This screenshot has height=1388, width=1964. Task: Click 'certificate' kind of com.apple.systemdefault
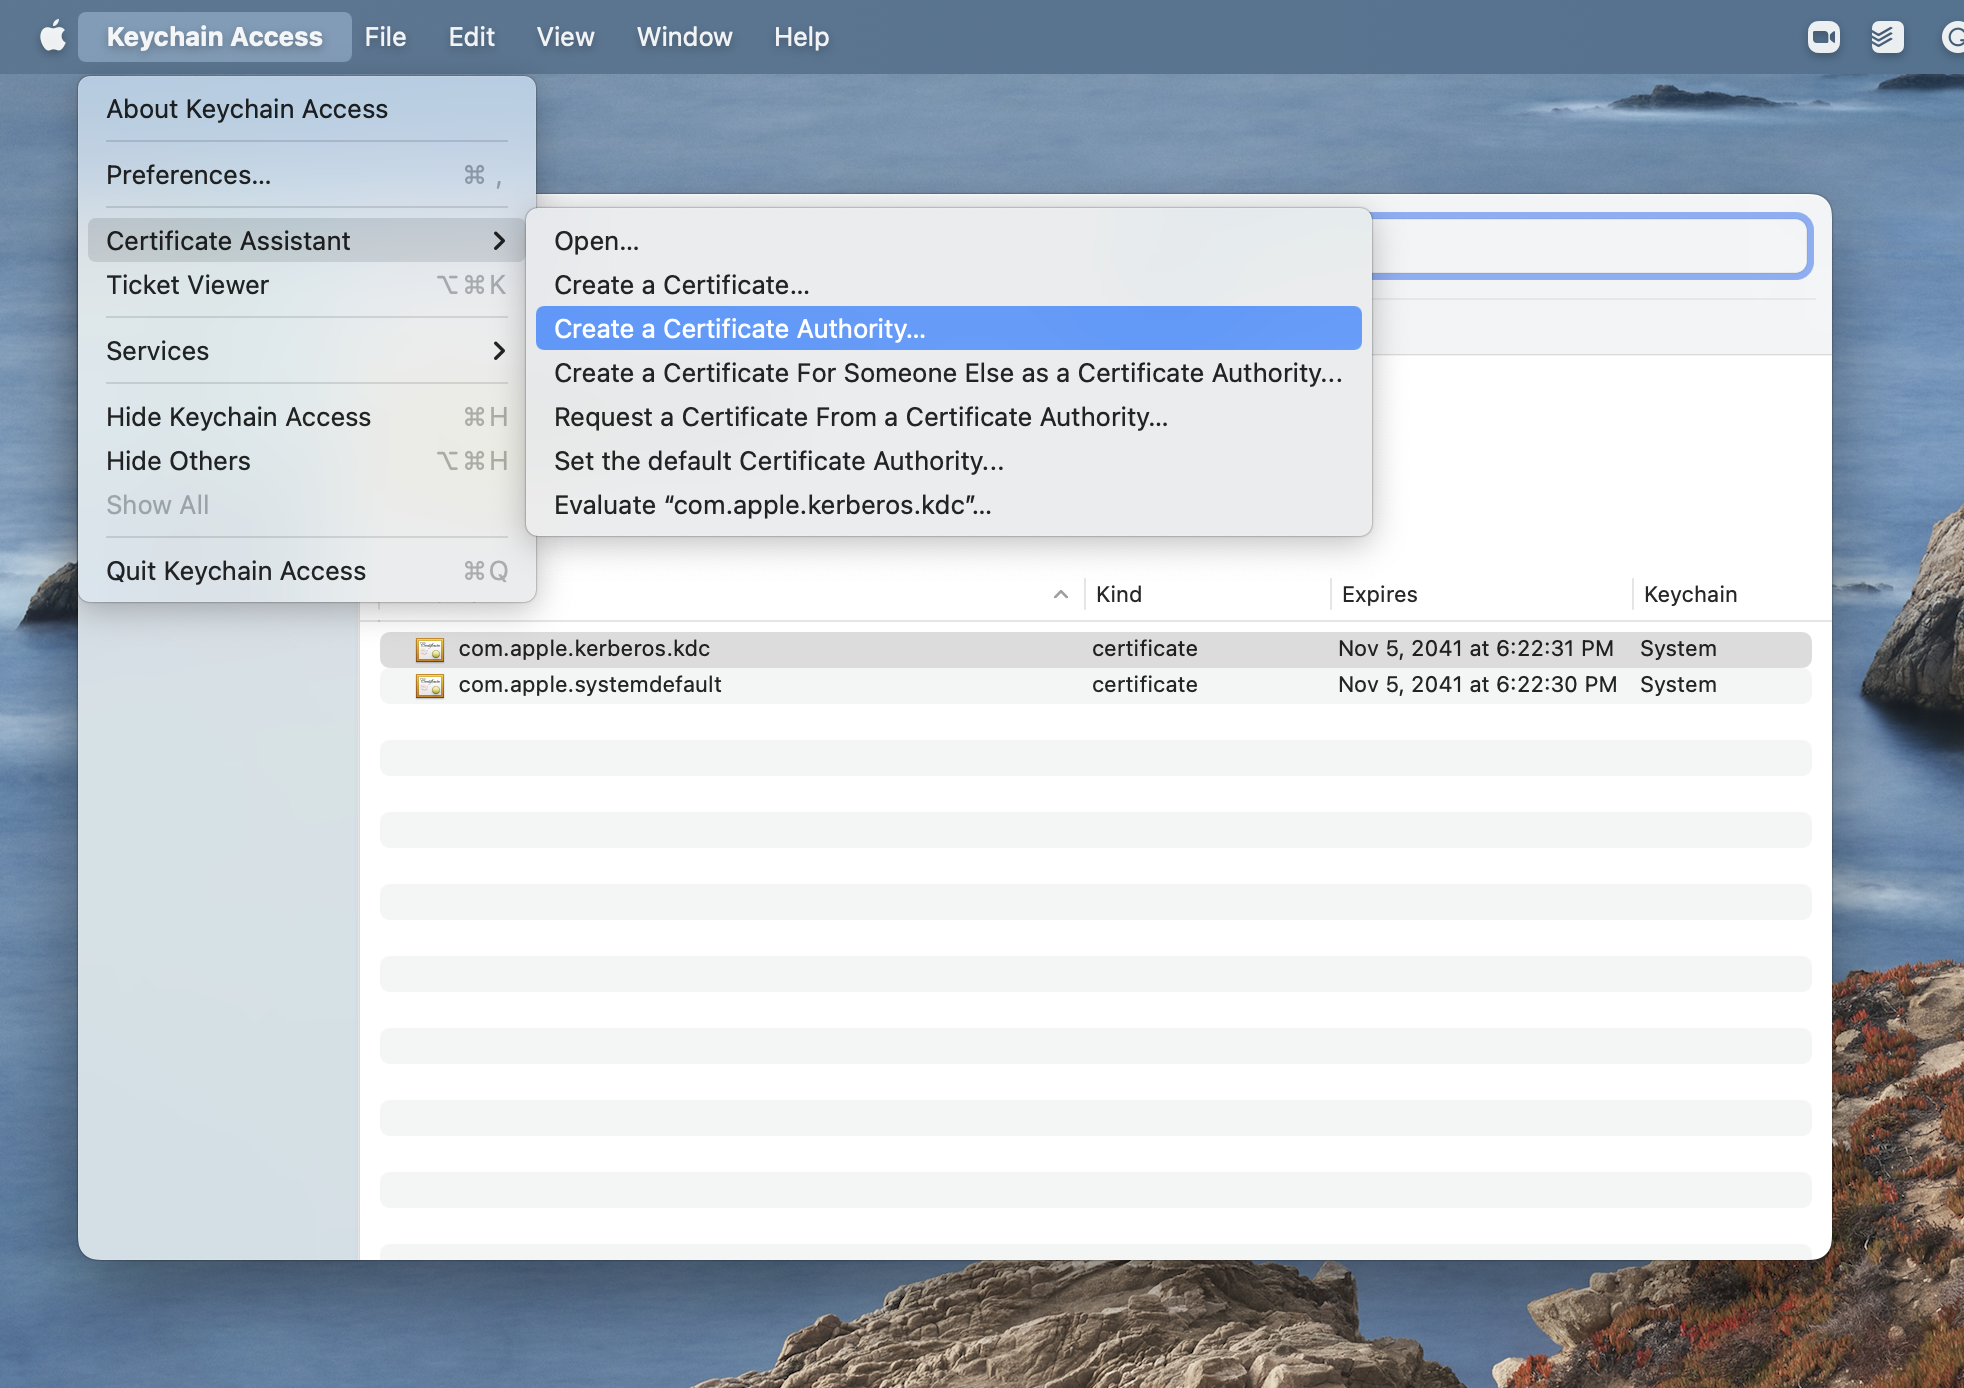(1145, 685)
